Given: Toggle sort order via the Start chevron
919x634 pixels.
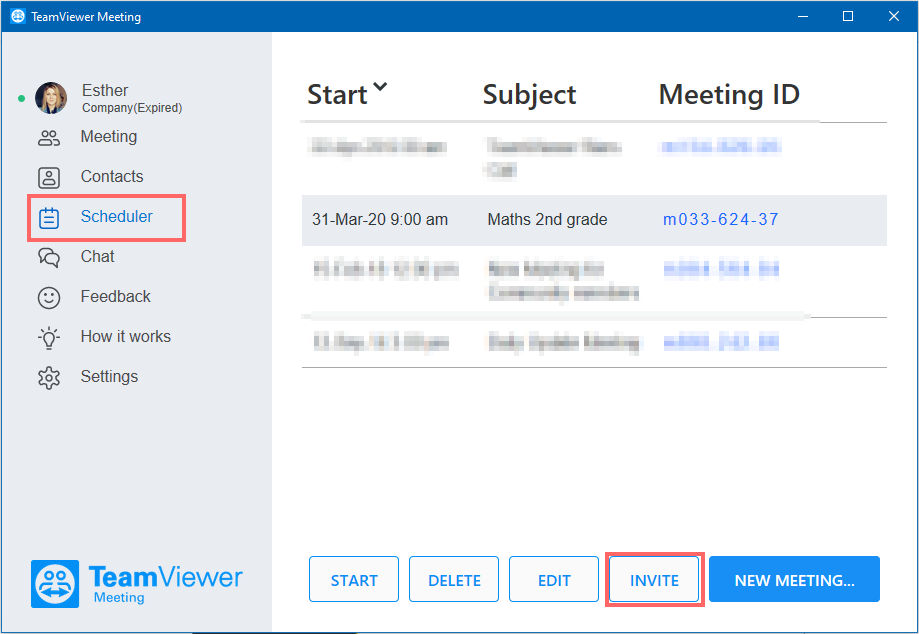Looking at the screenshot, I should 380,87.
